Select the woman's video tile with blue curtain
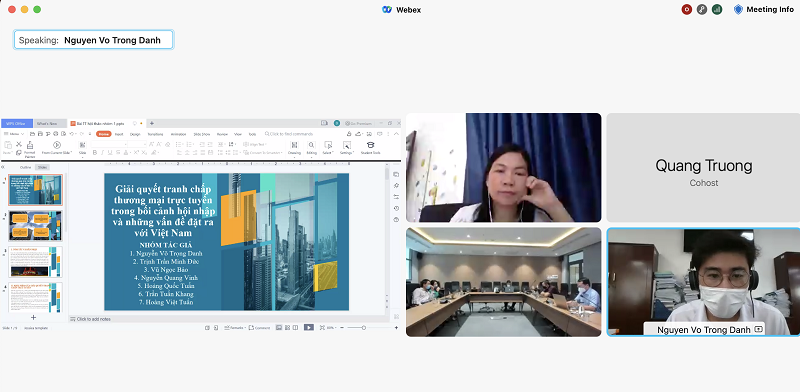The width and height of the screenshot is (800, 392). tap(504, 167)
